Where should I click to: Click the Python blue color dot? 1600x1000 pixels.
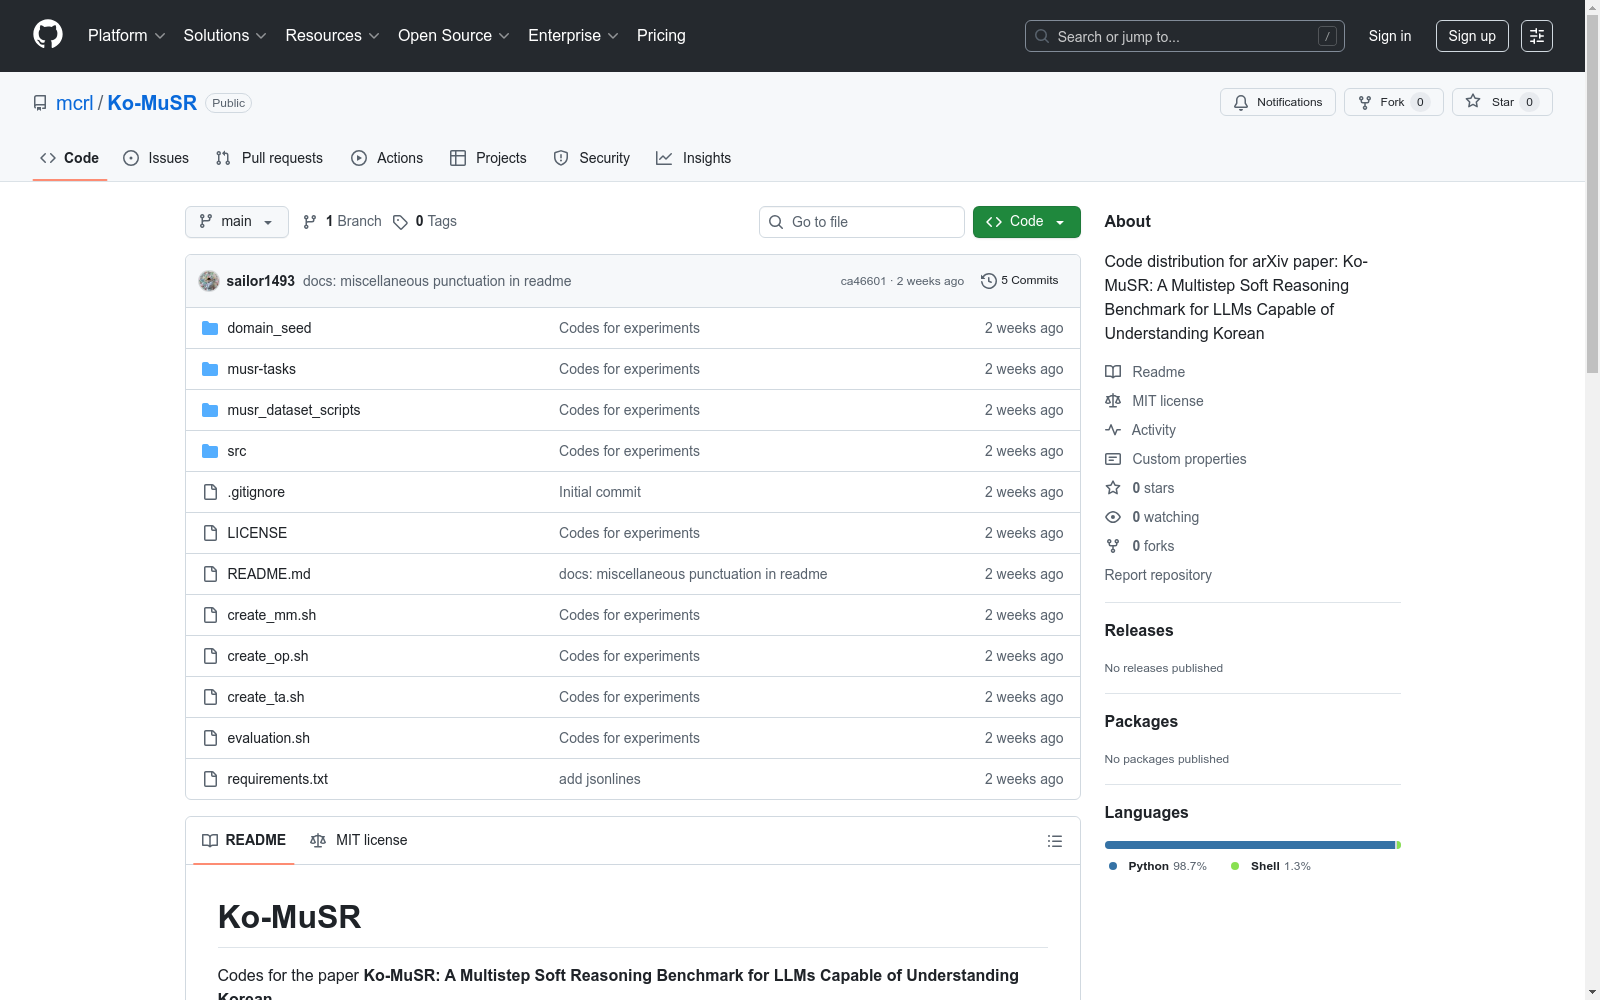click(x=1113, y=866)
